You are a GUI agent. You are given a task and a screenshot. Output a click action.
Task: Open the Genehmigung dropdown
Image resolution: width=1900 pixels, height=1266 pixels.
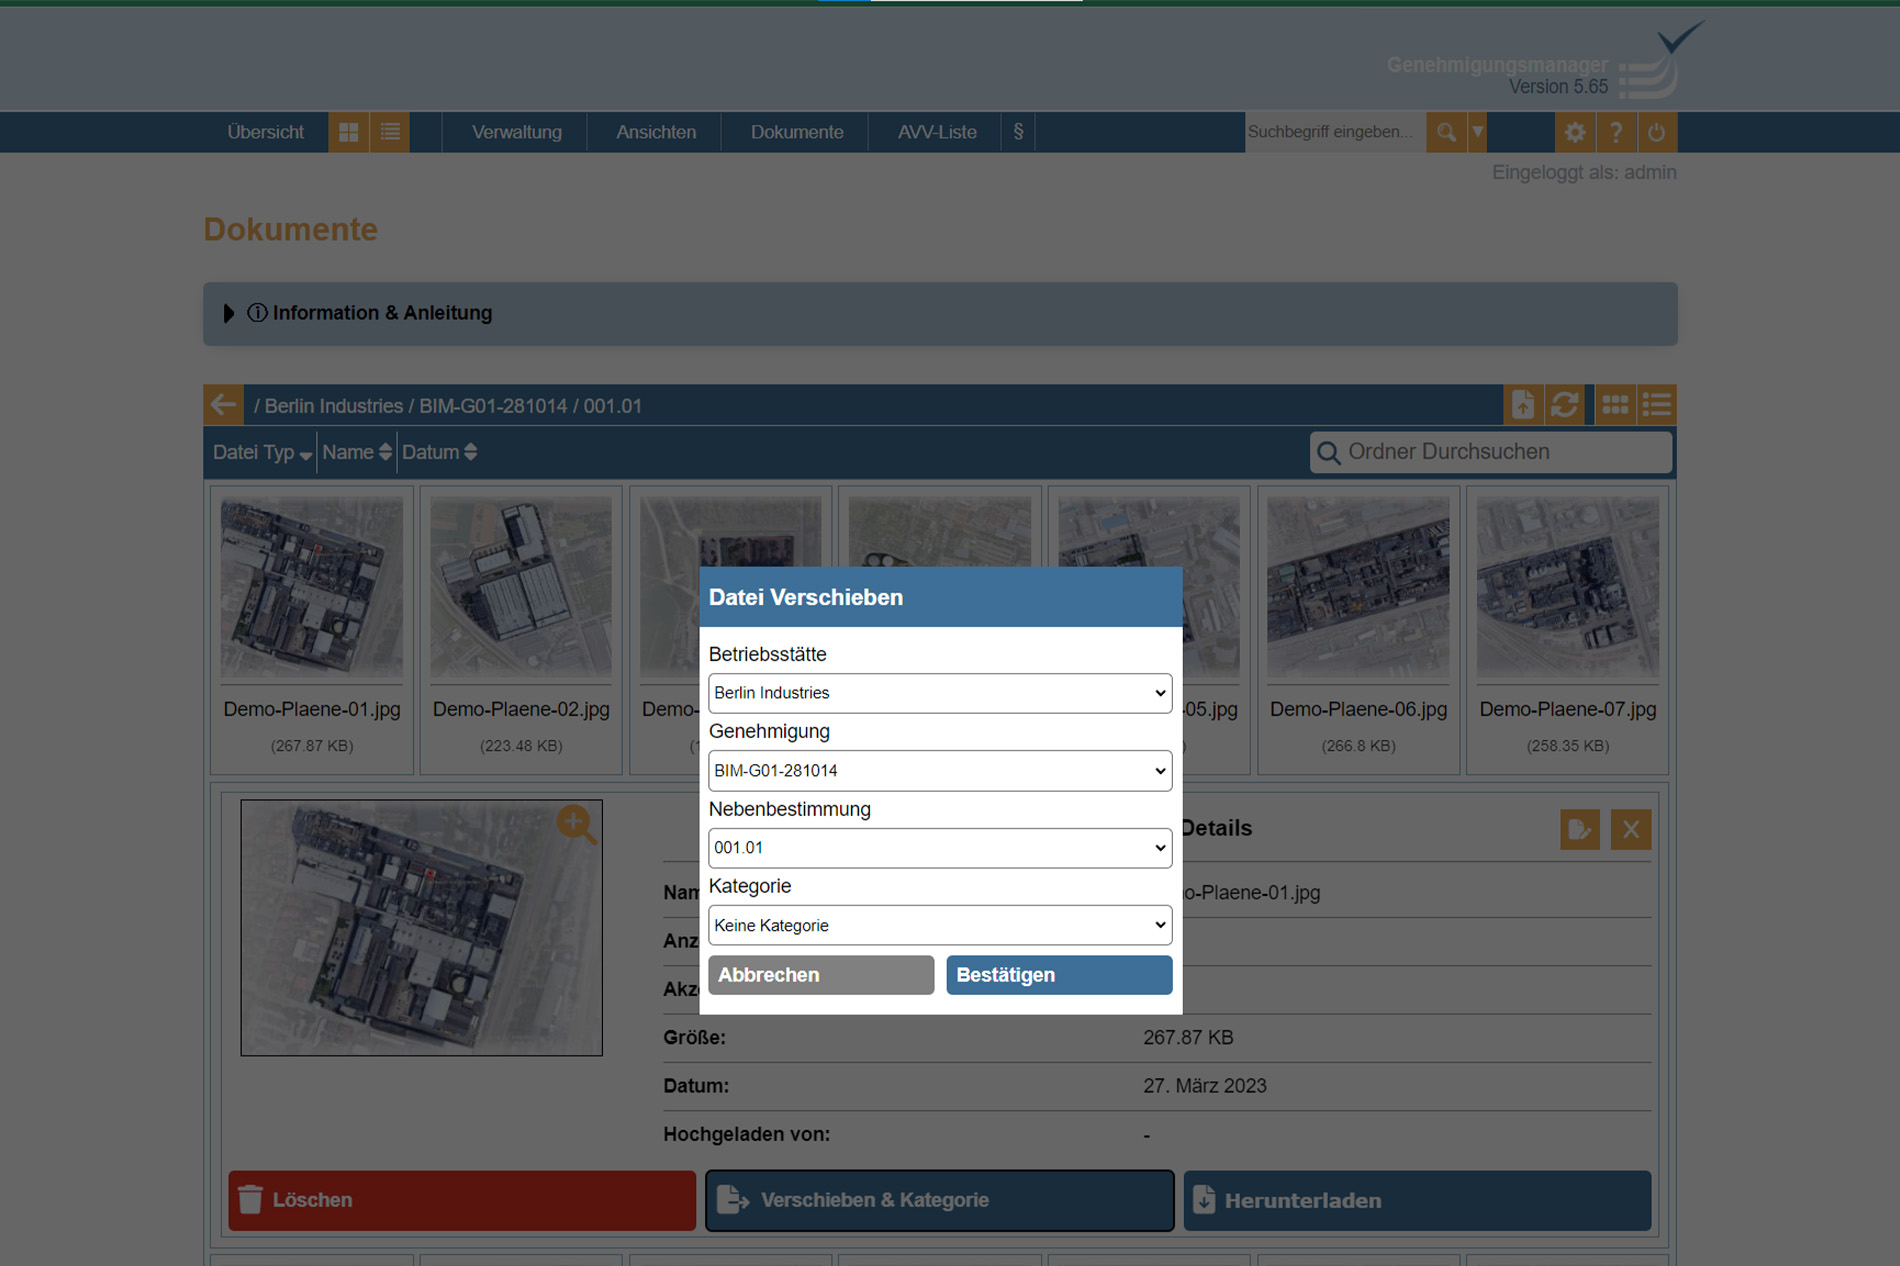pos(939,771)
